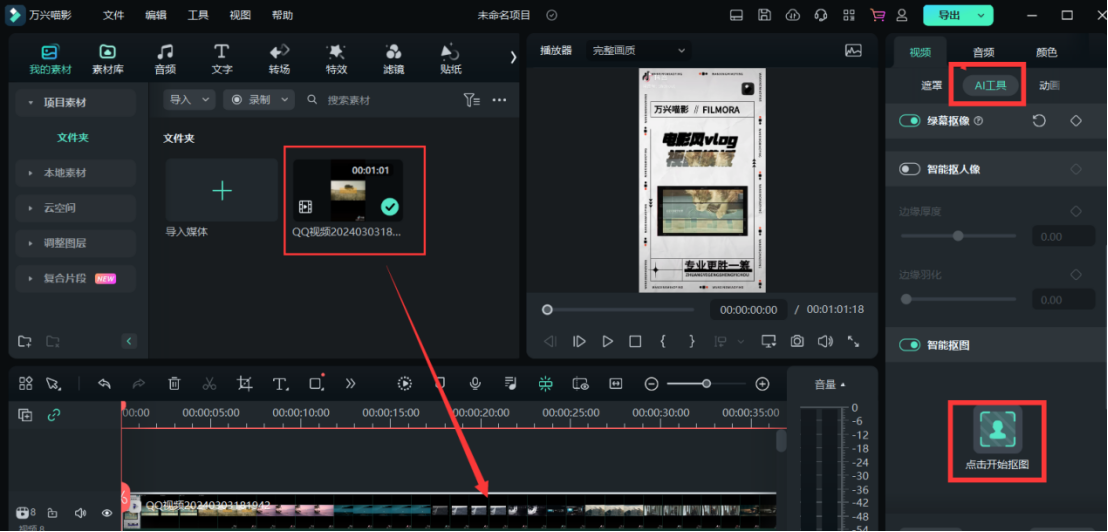
Task: Click the 导出 export button
Action: (957, 15)
